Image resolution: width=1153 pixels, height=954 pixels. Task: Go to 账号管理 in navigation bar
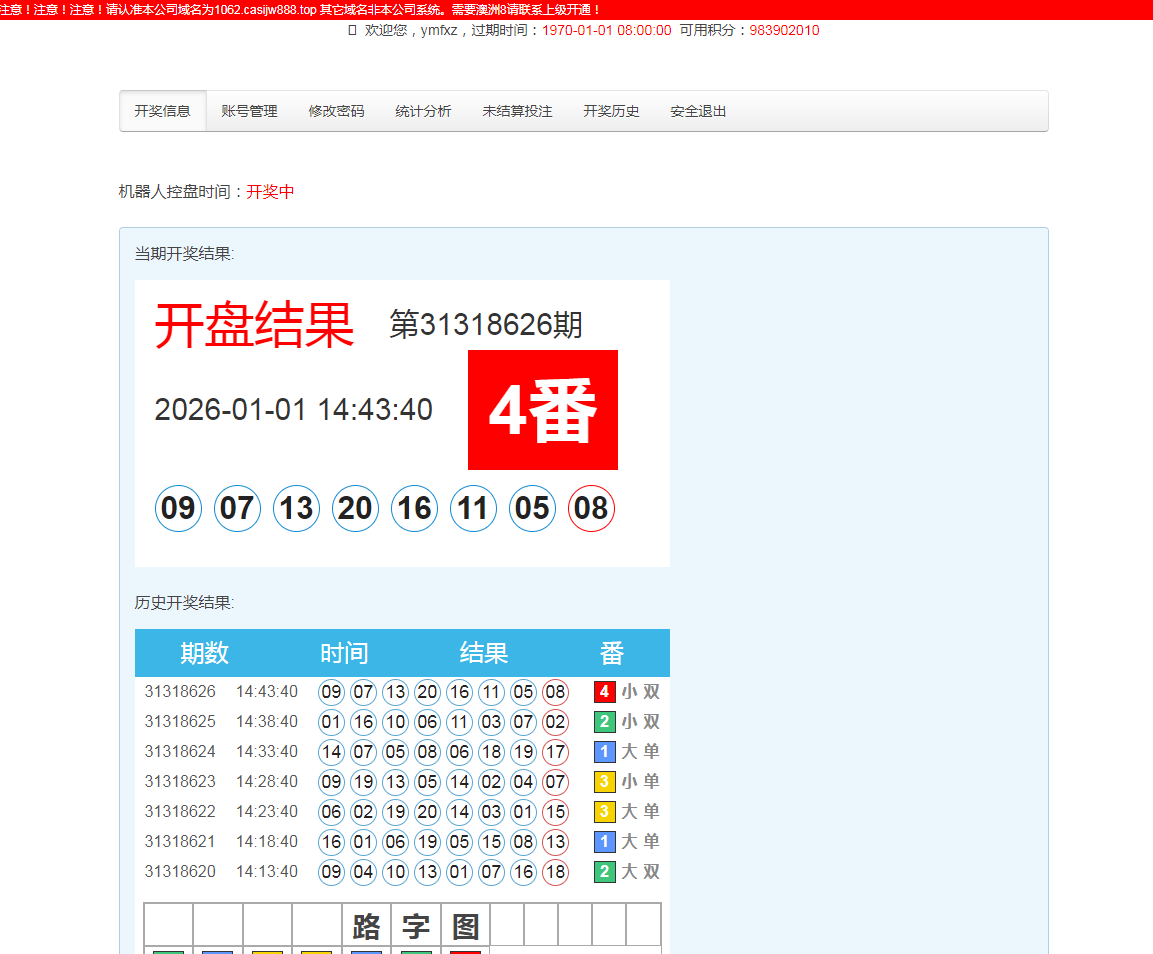click(249, 111)
